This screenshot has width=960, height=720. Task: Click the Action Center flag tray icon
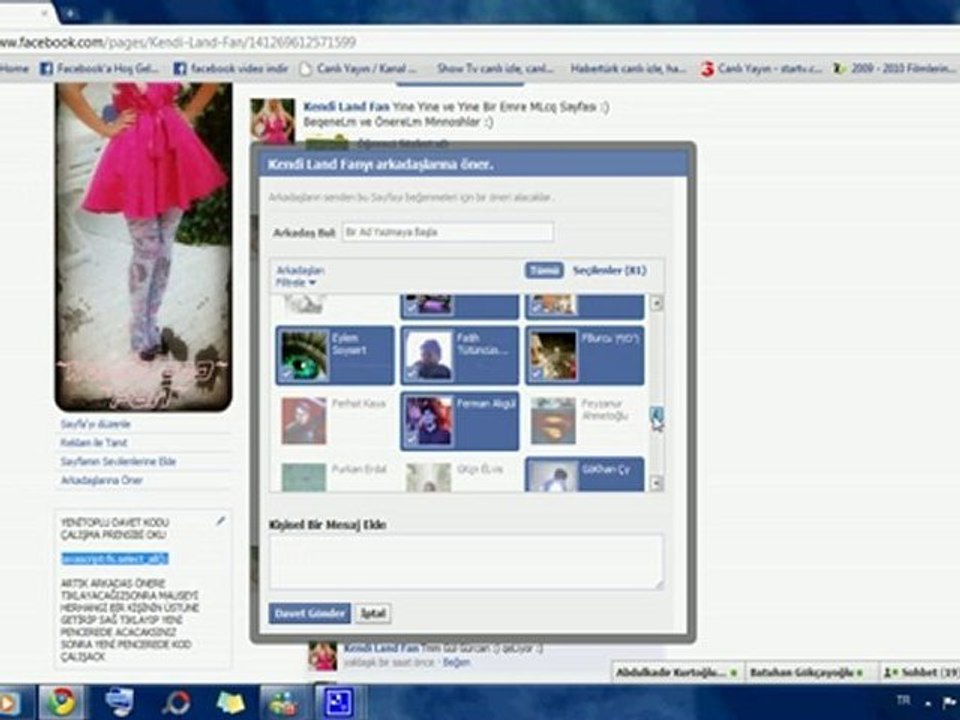tap(949, 702)
